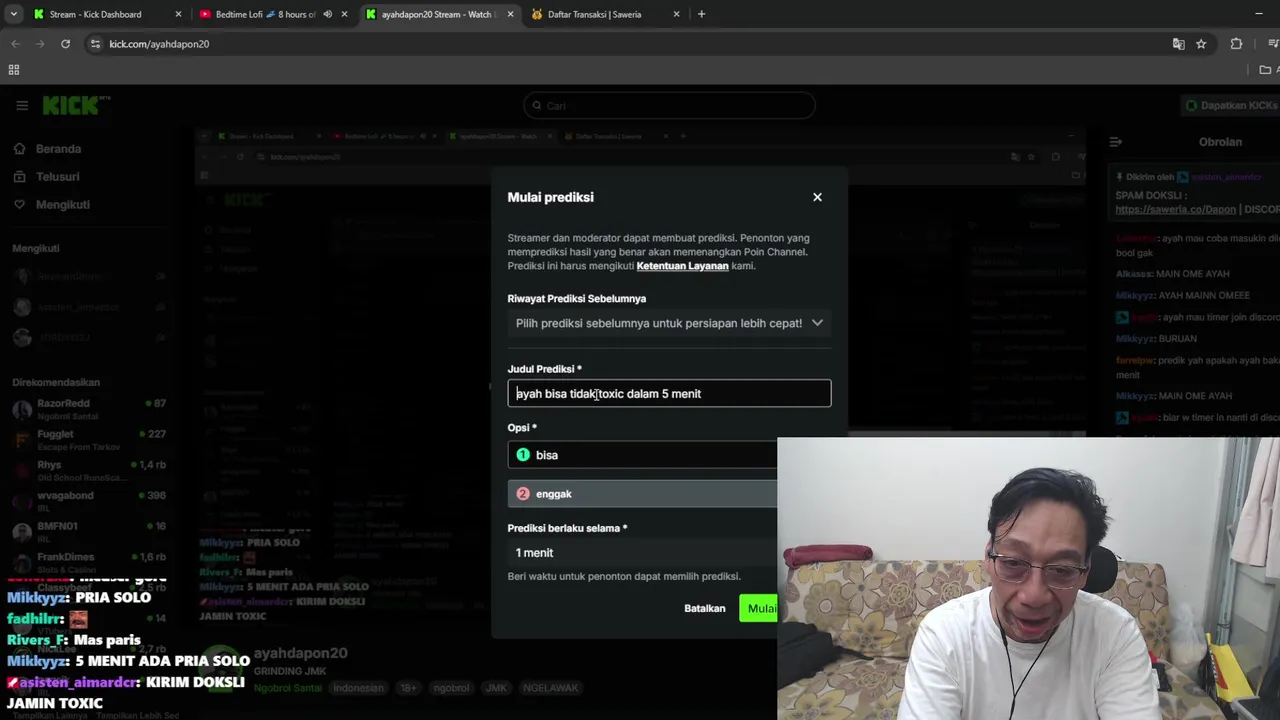Close the Stream - Kick Dashboard tab

click(x=178, y=14)
